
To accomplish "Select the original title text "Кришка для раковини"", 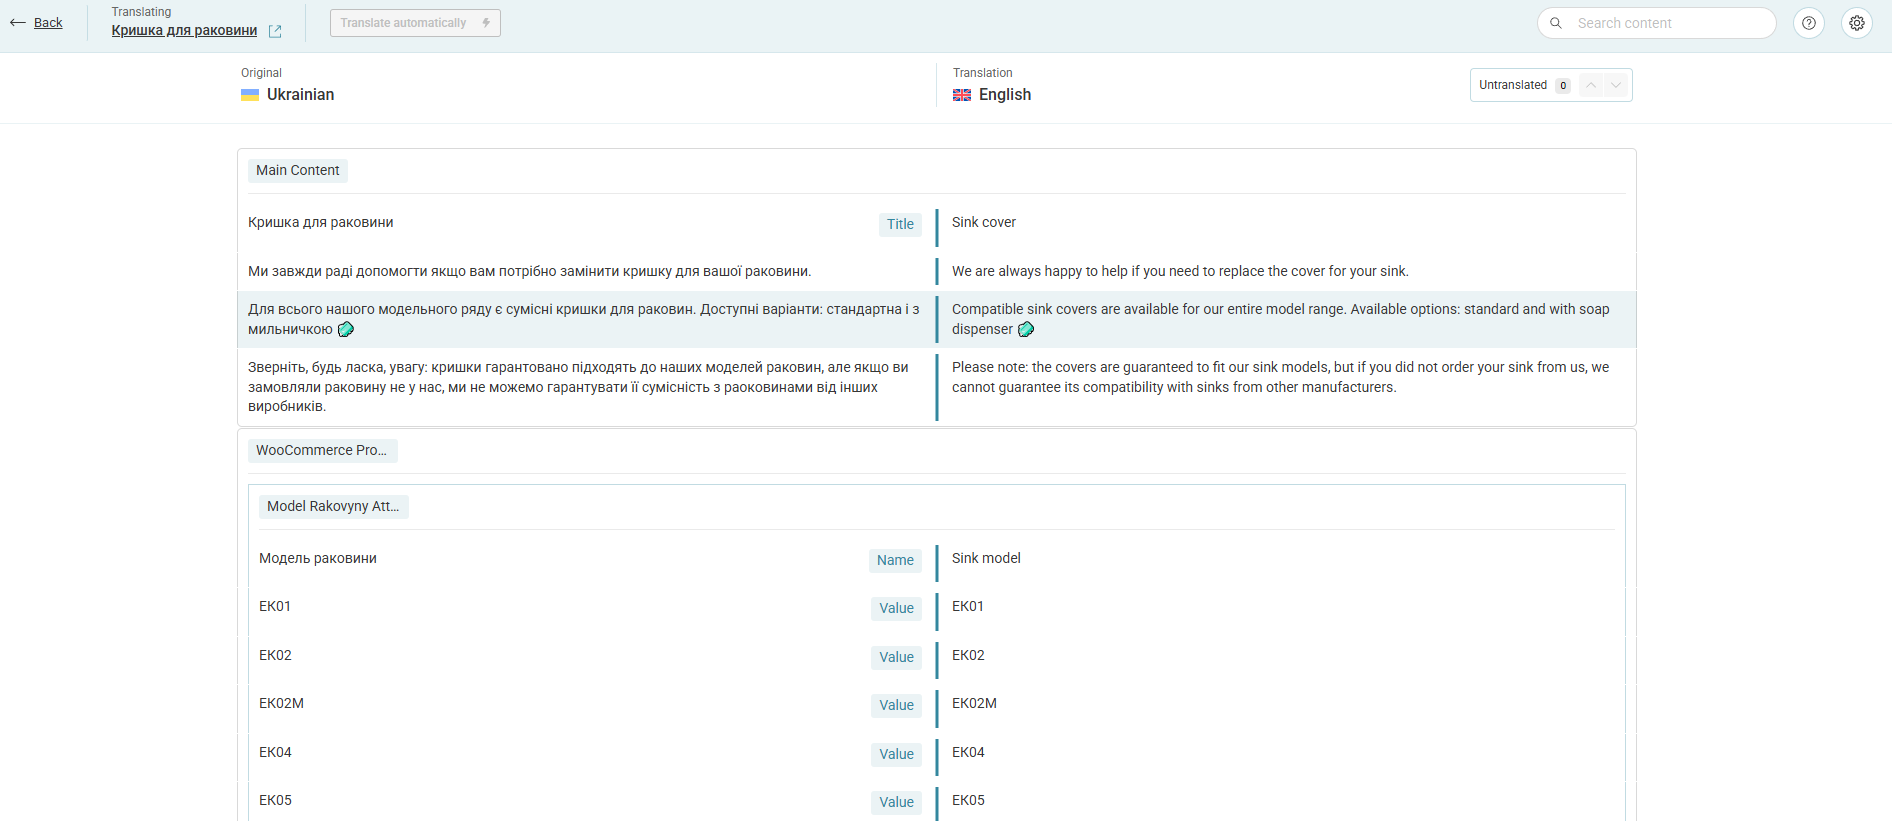I will pyautogui.click(x=321, y=223).
